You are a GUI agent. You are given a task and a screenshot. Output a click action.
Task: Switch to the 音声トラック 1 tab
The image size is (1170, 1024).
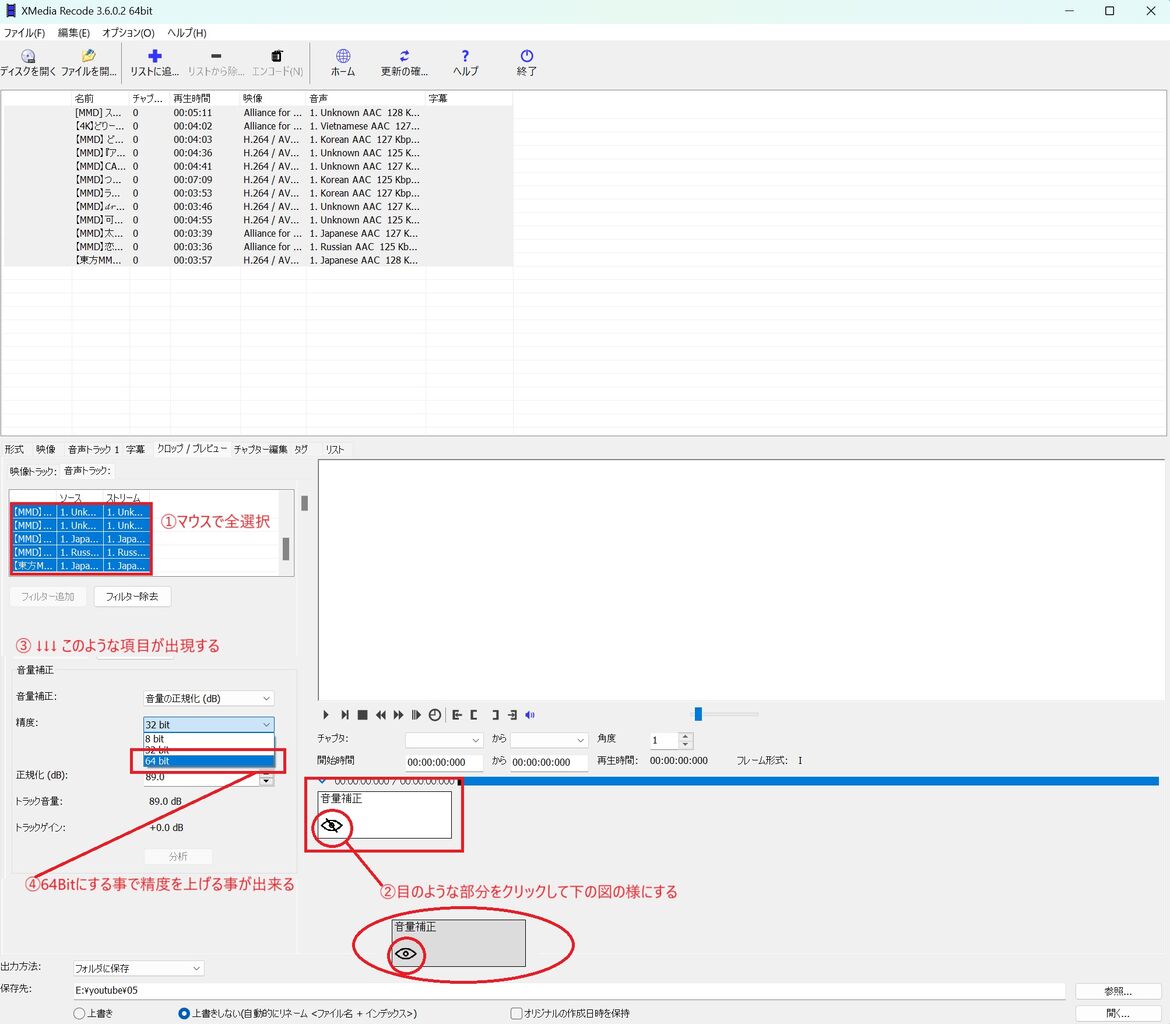click(93, 449)
